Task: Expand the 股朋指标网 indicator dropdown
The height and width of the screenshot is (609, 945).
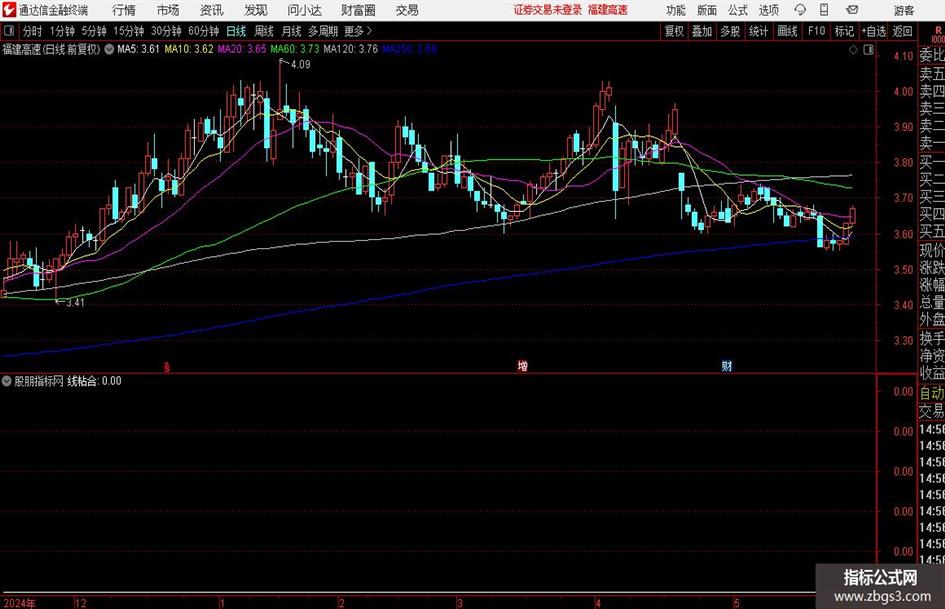Action: point(7,381)
